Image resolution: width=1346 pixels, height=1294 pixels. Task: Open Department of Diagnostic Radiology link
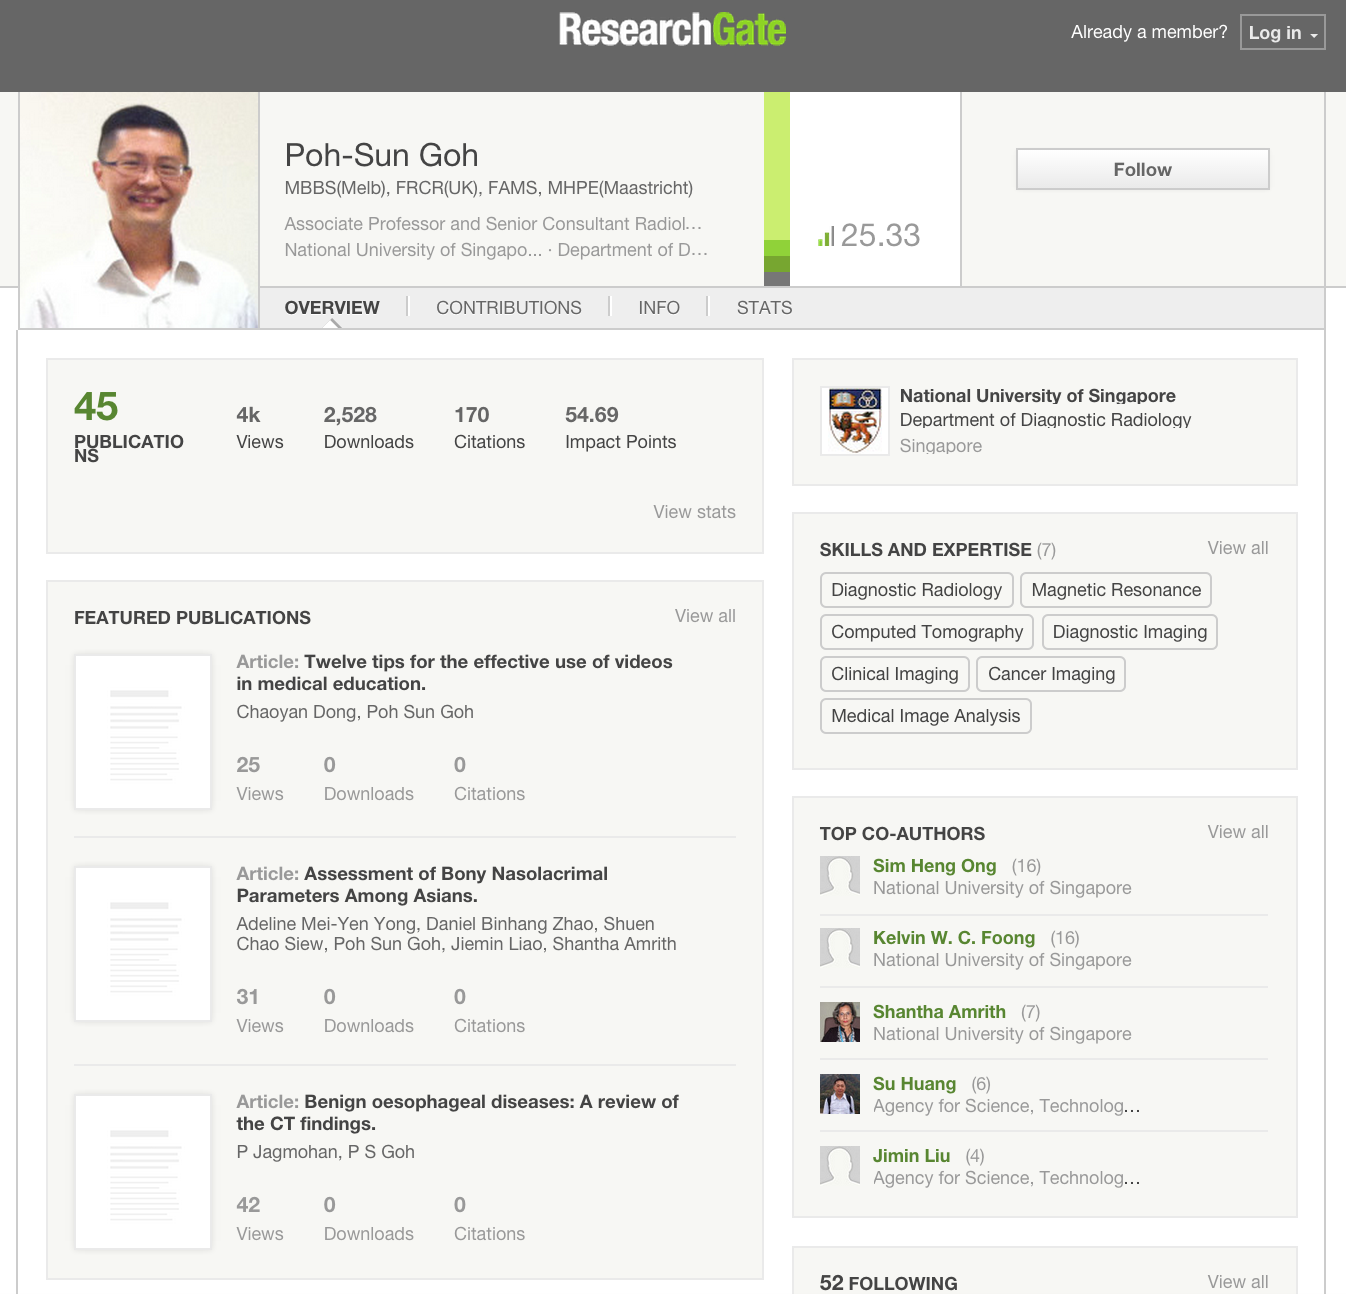1045,420
